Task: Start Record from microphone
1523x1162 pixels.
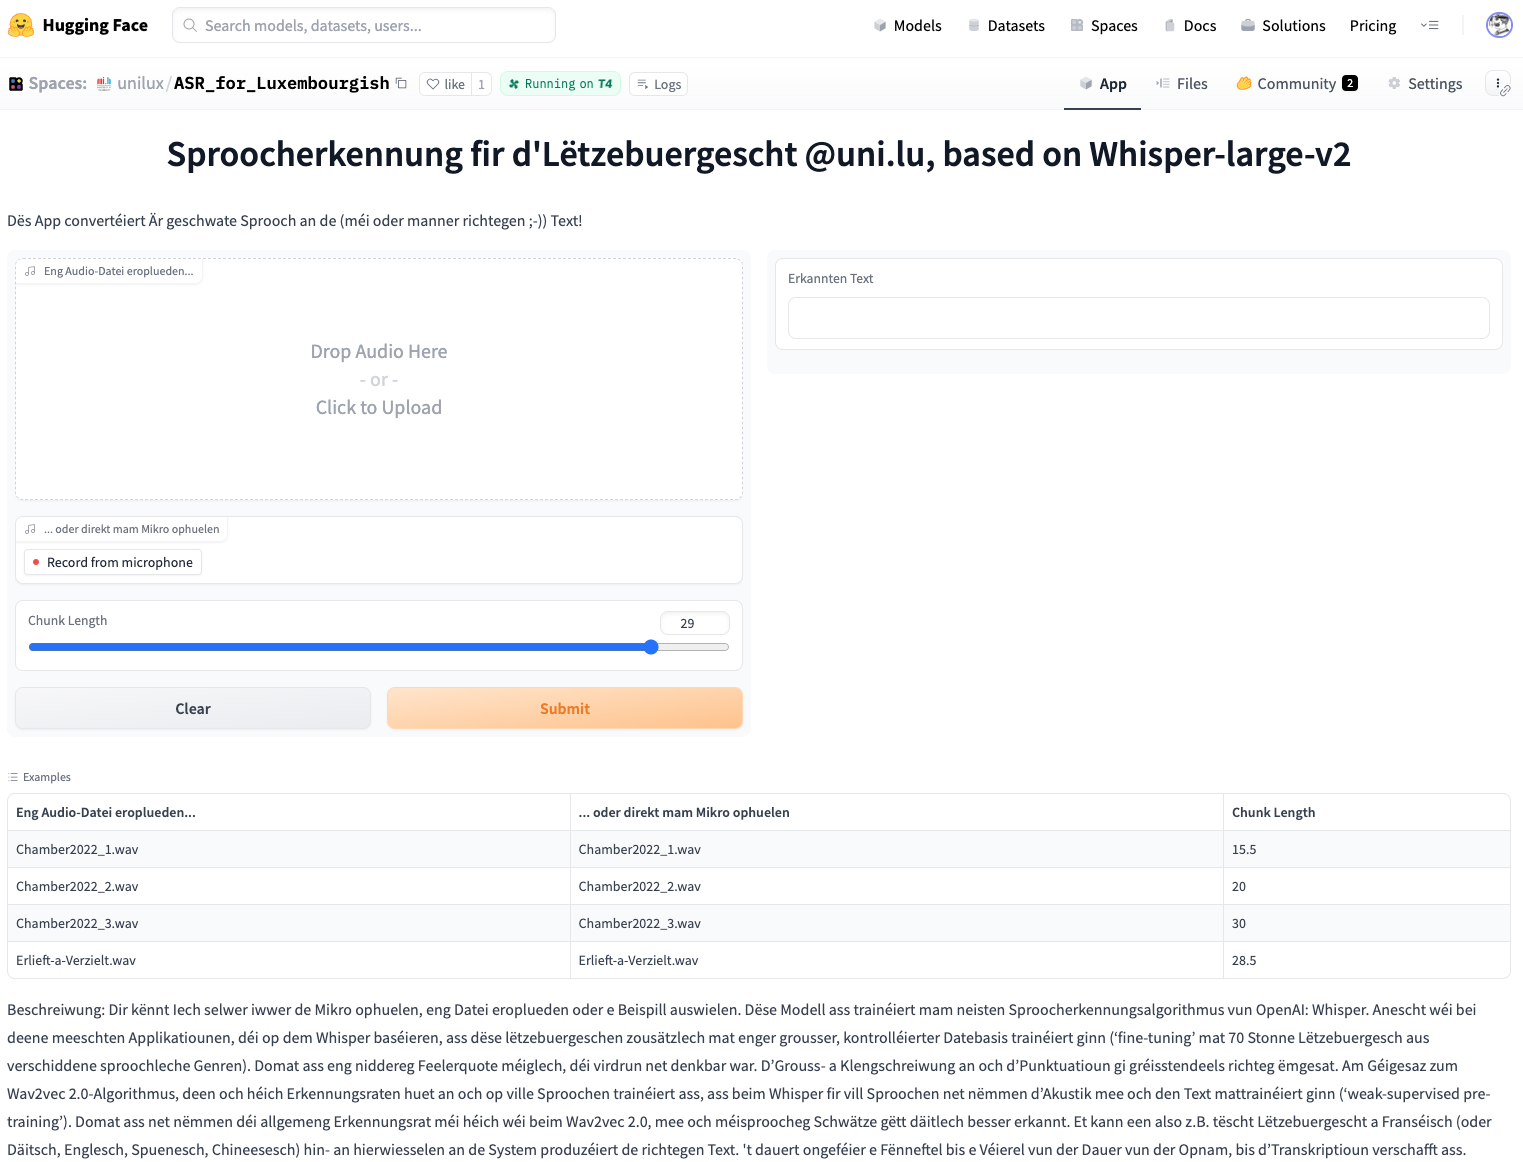Action: (113, 562)
